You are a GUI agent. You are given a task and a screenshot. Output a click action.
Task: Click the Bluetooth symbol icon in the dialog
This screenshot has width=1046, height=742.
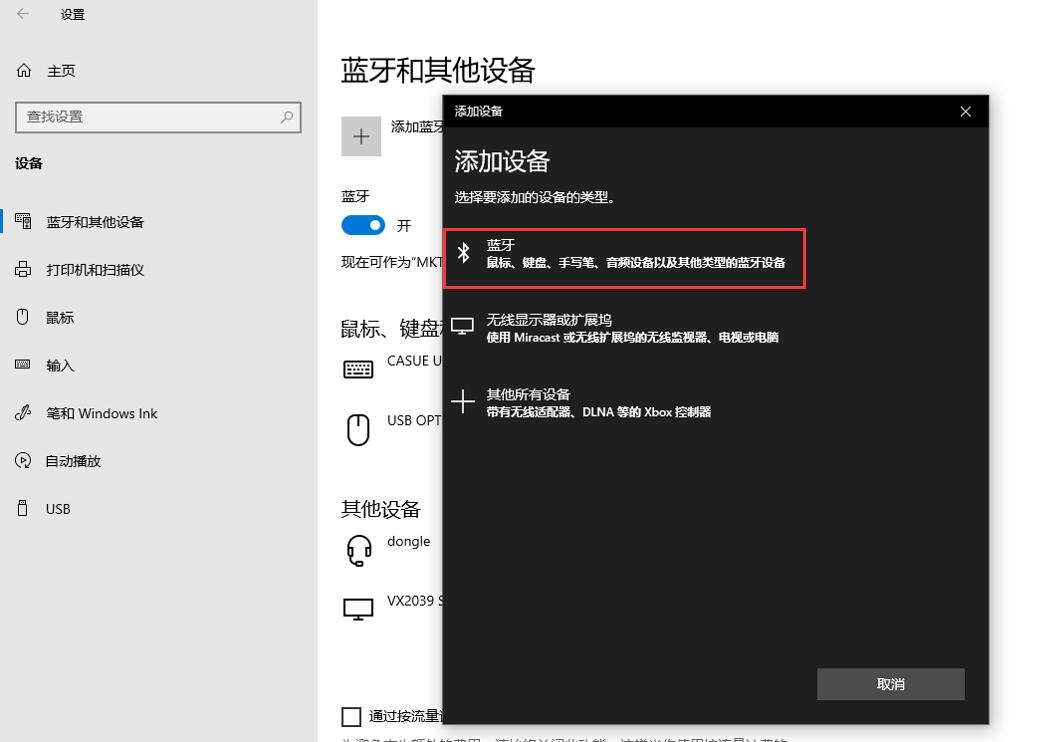tap(464, 253)
